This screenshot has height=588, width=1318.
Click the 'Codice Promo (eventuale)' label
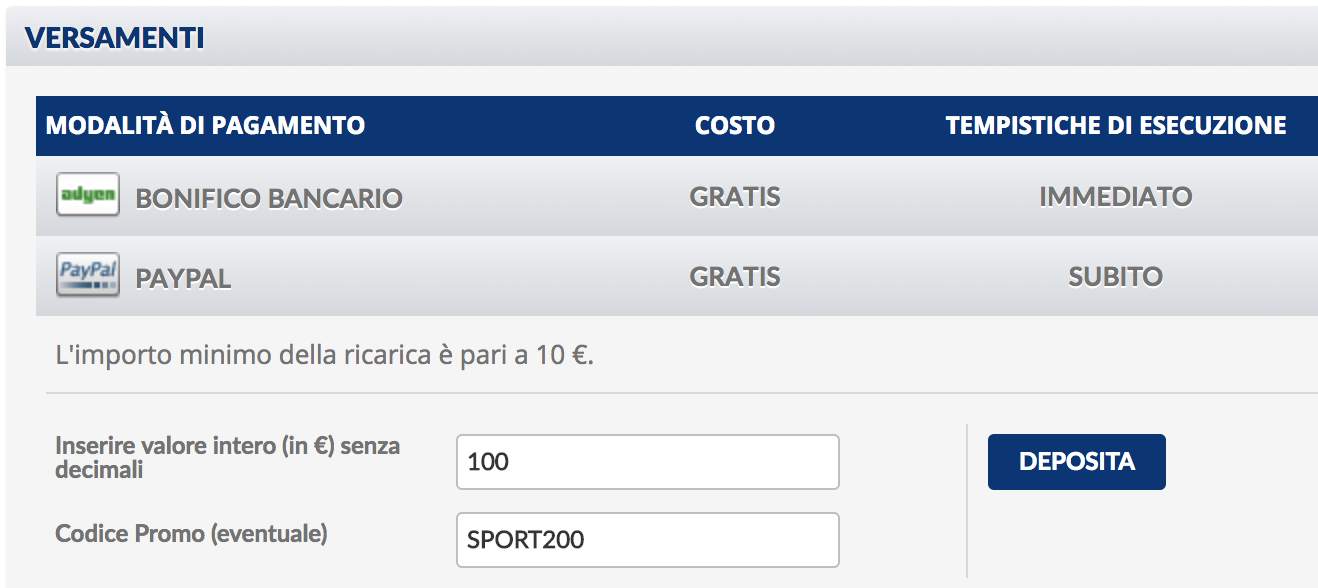[191, 534]
